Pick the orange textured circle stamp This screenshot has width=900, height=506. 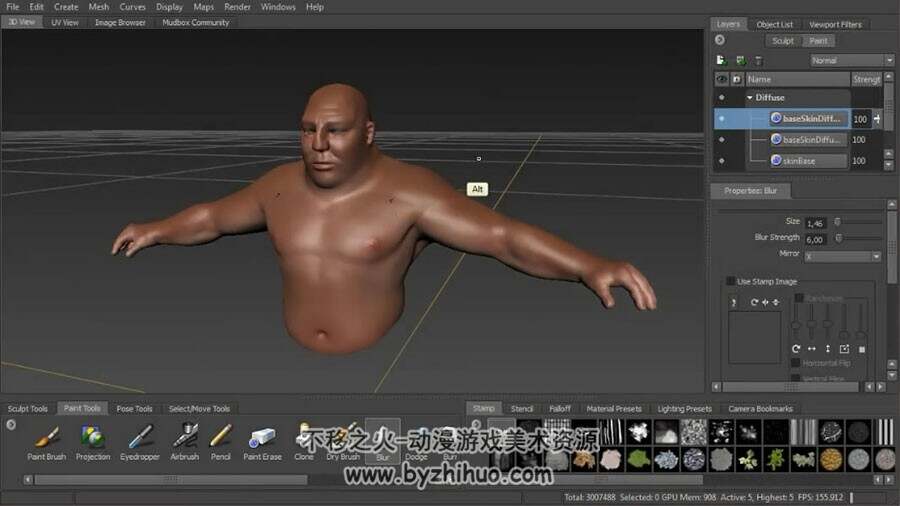[x=831, y=459]
